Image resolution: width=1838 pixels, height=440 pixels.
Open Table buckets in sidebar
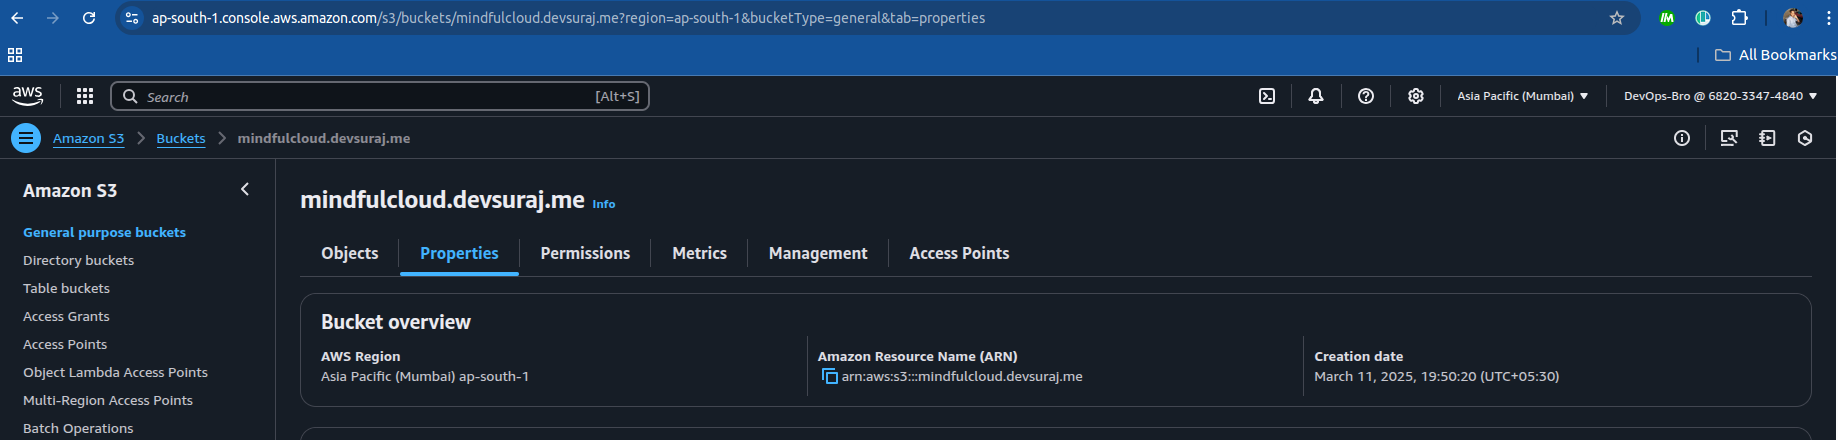tap(66, 288)
